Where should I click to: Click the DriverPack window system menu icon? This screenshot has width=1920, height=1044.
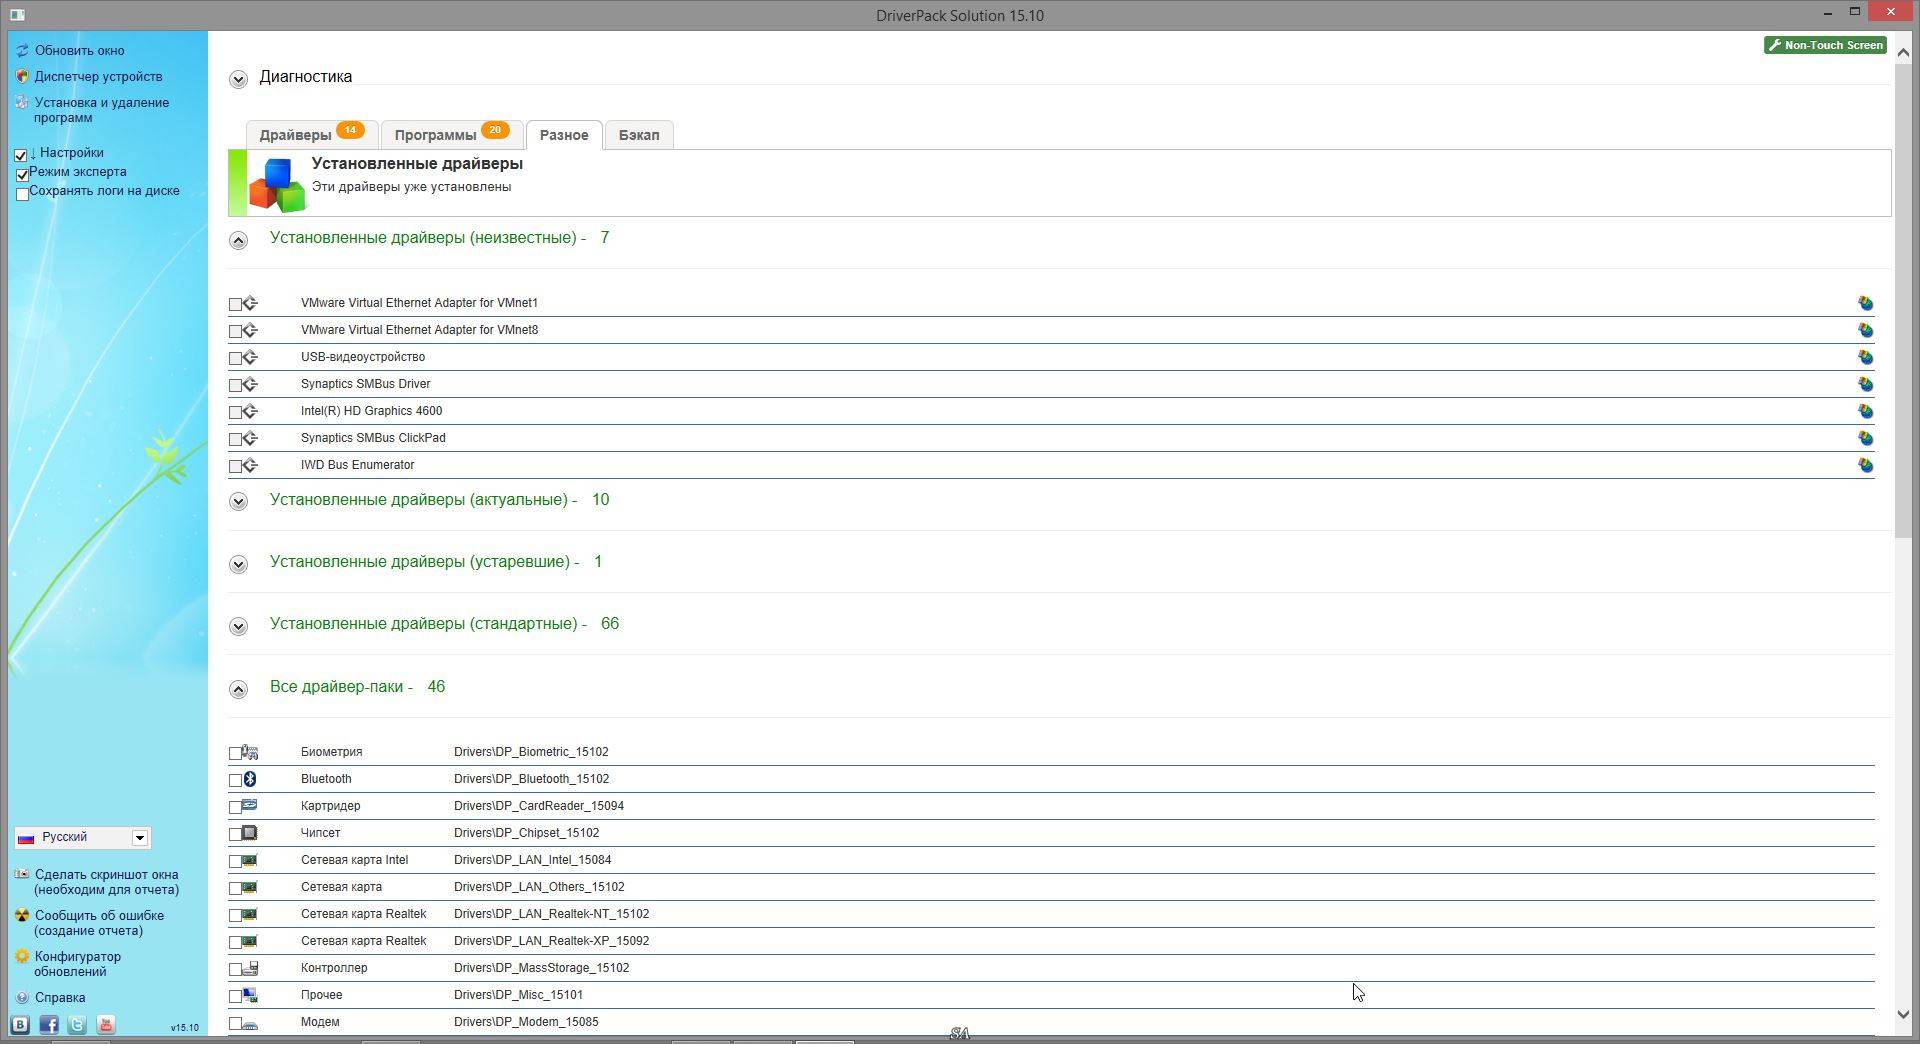click(x=17, y=15)
